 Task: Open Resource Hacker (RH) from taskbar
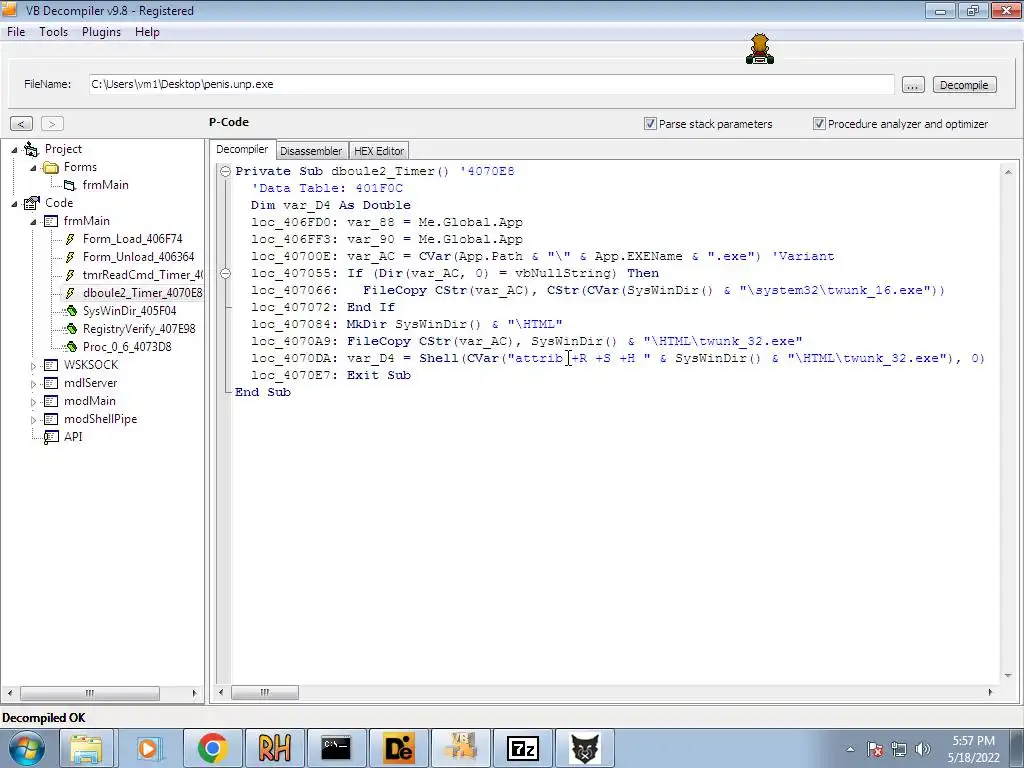[x=274, y=748]
